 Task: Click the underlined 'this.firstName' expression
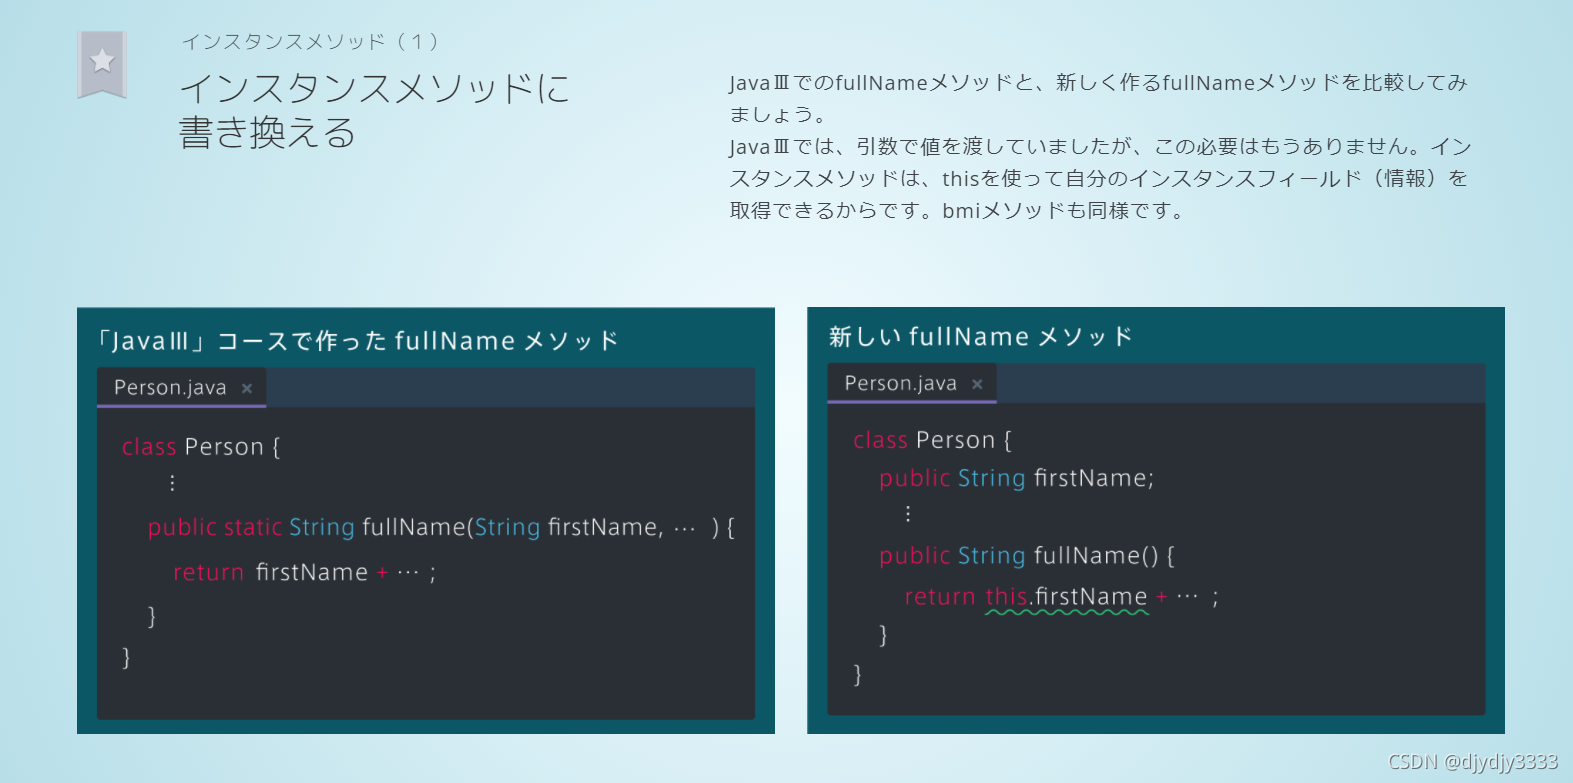[1066, 598]
